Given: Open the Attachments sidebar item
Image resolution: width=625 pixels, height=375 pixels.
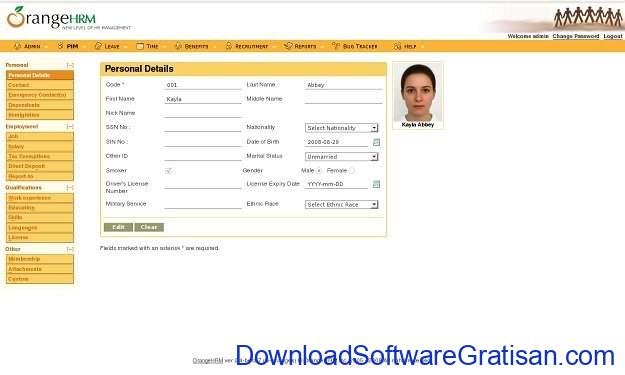Looking at the screenshot, I should click(40, 269).
